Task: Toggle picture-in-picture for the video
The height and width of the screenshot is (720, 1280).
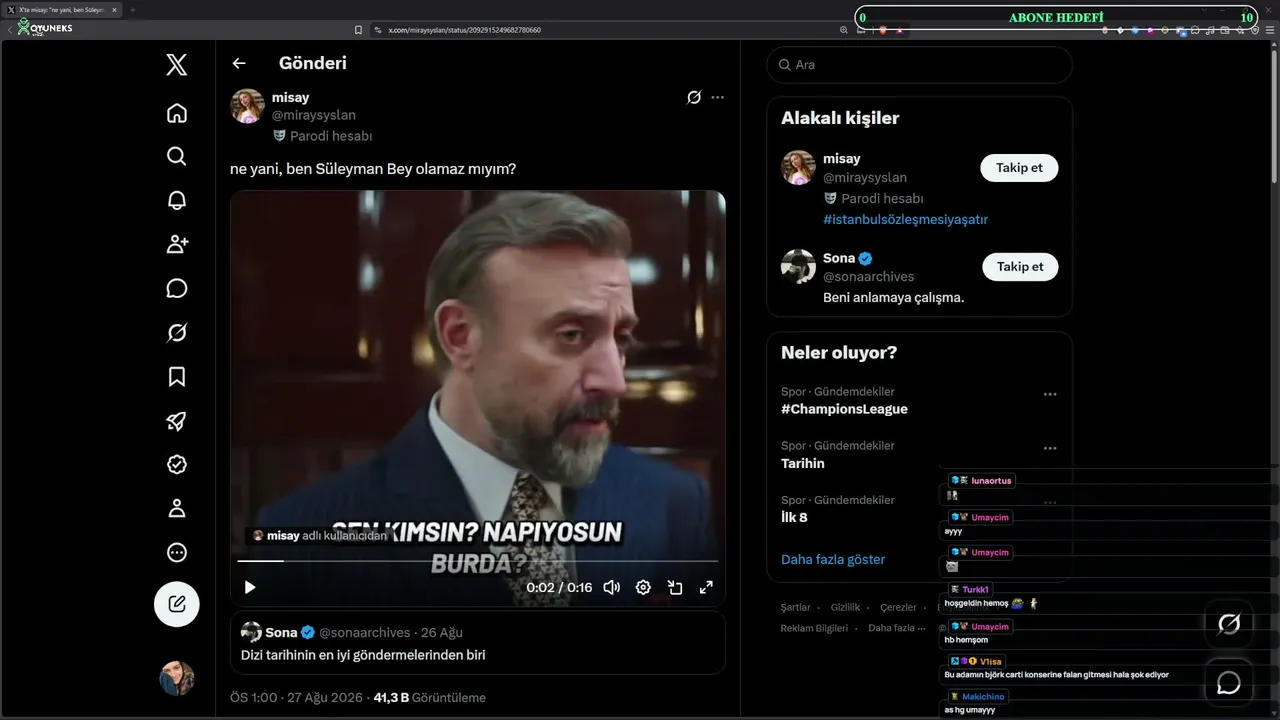Action: (x=675, y=588)
